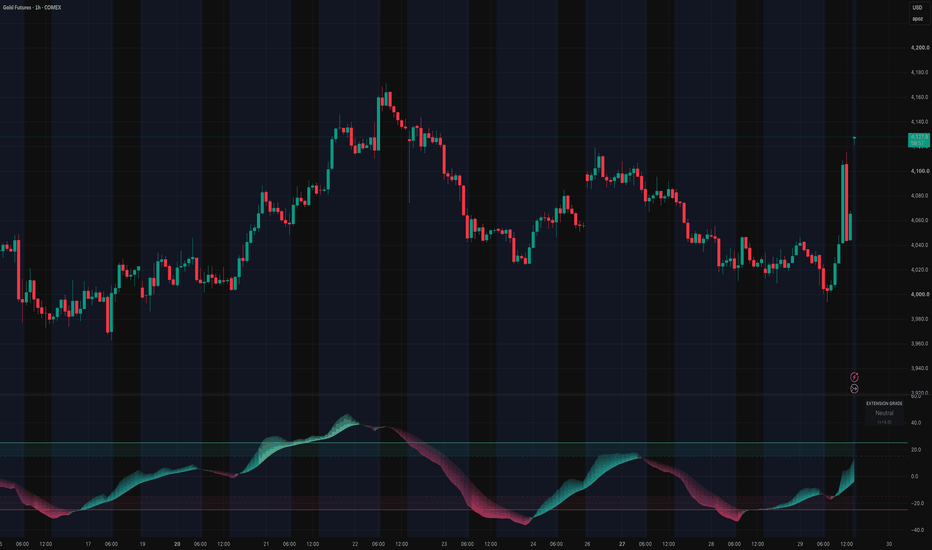The width and height of the screenshot is (932, 550).
Task: Click the bold 4,000.0 price axis label
Action: pyautogui.click(x=920, y=294)
